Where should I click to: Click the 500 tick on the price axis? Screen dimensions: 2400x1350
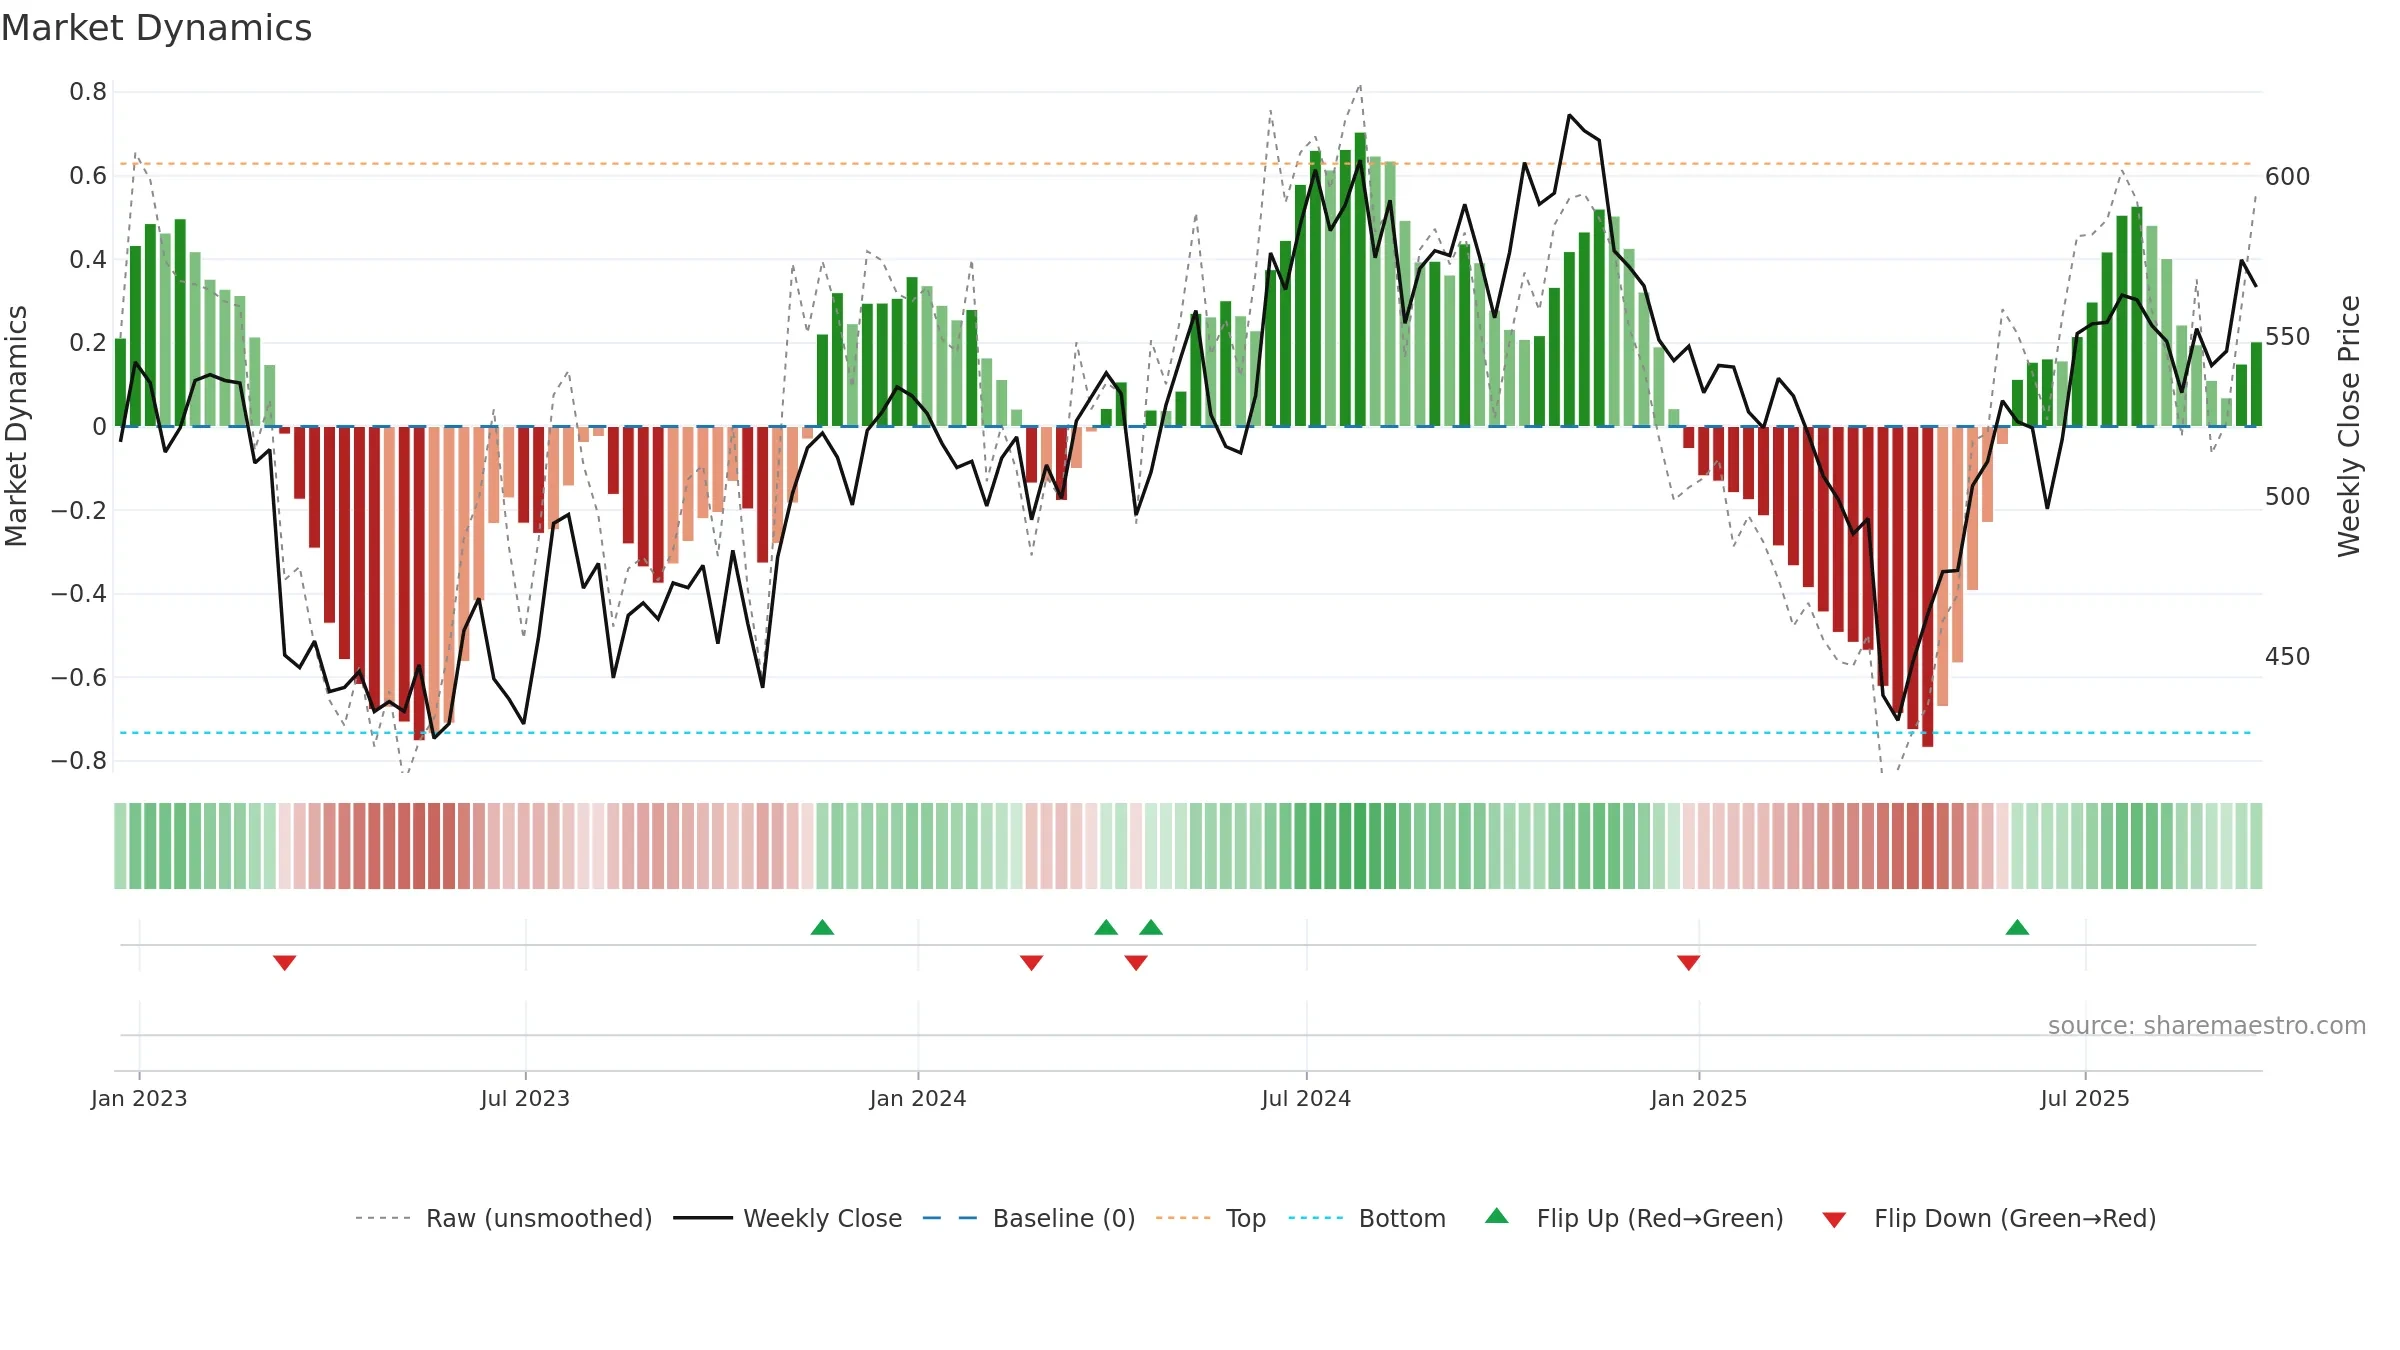click(2287, 497)
